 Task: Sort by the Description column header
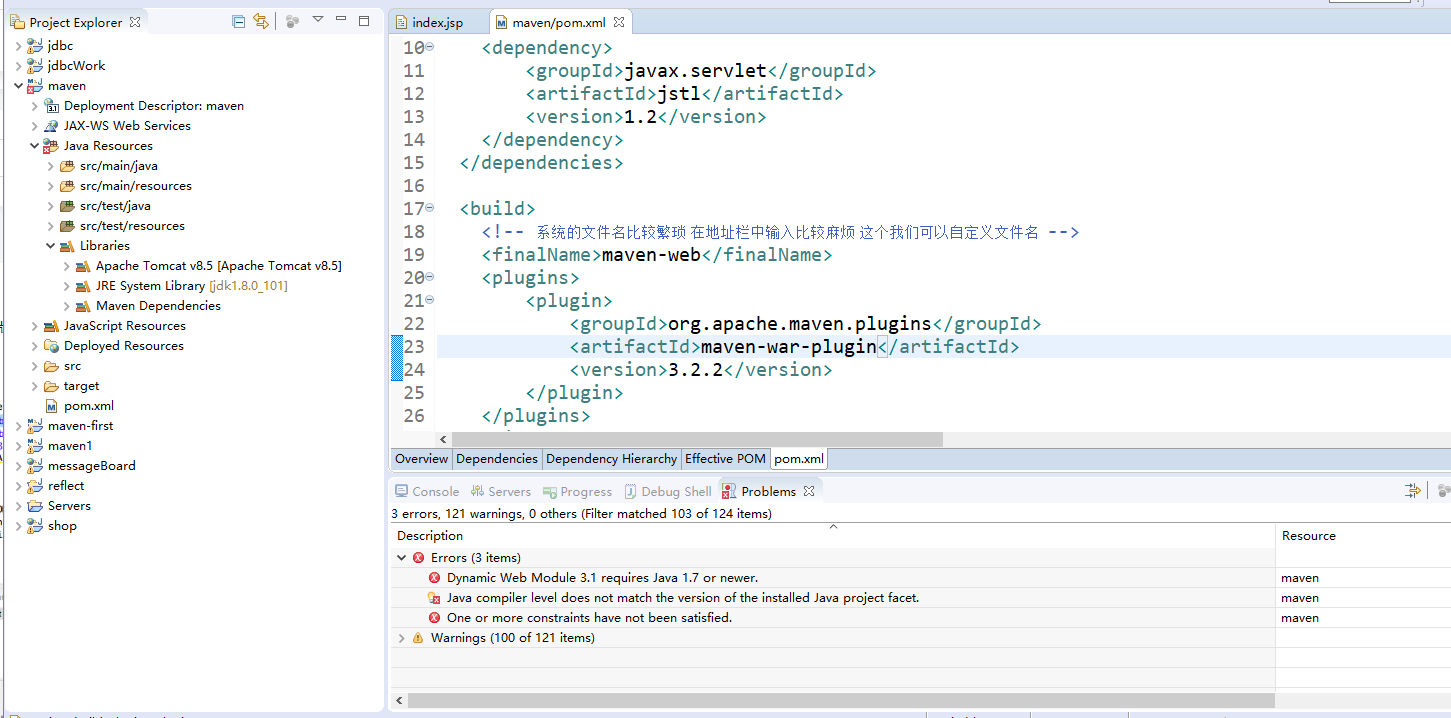[832, 535]
